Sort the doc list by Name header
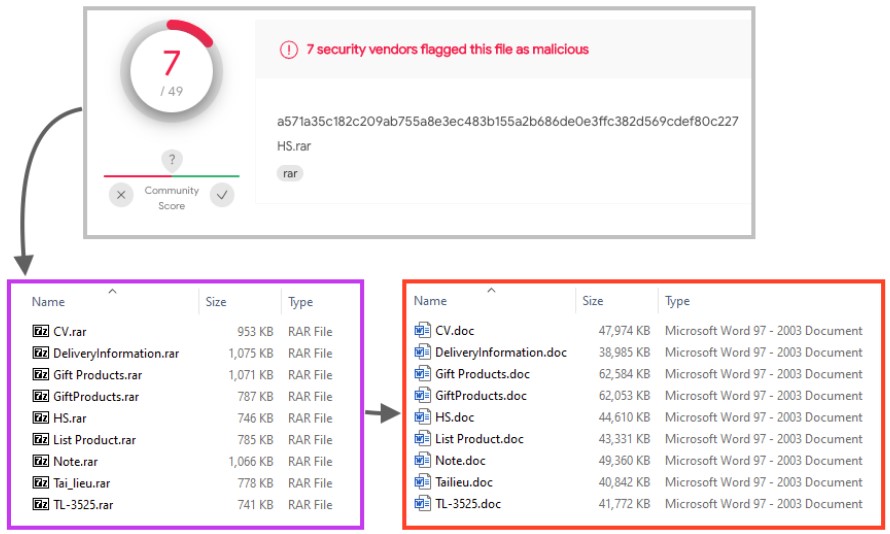Viewport: 890px width, 534px height. pyautogui.click(x=430, y=301)
